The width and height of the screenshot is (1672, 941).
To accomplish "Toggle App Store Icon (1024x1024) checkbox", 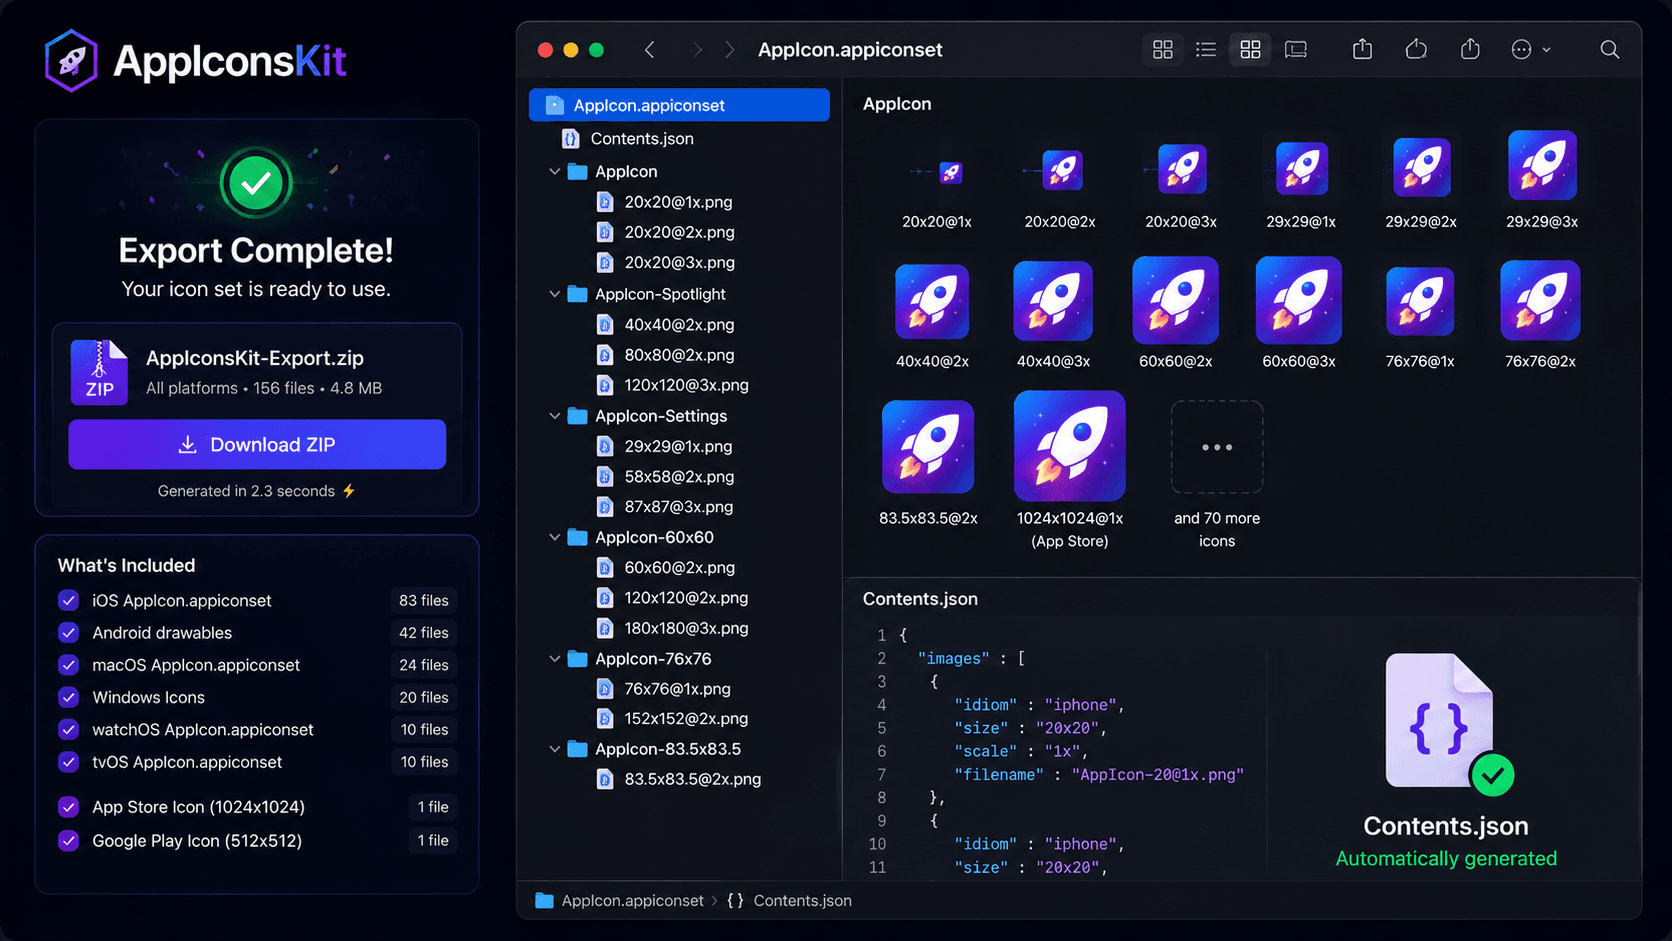I will (x=68, y=807).
